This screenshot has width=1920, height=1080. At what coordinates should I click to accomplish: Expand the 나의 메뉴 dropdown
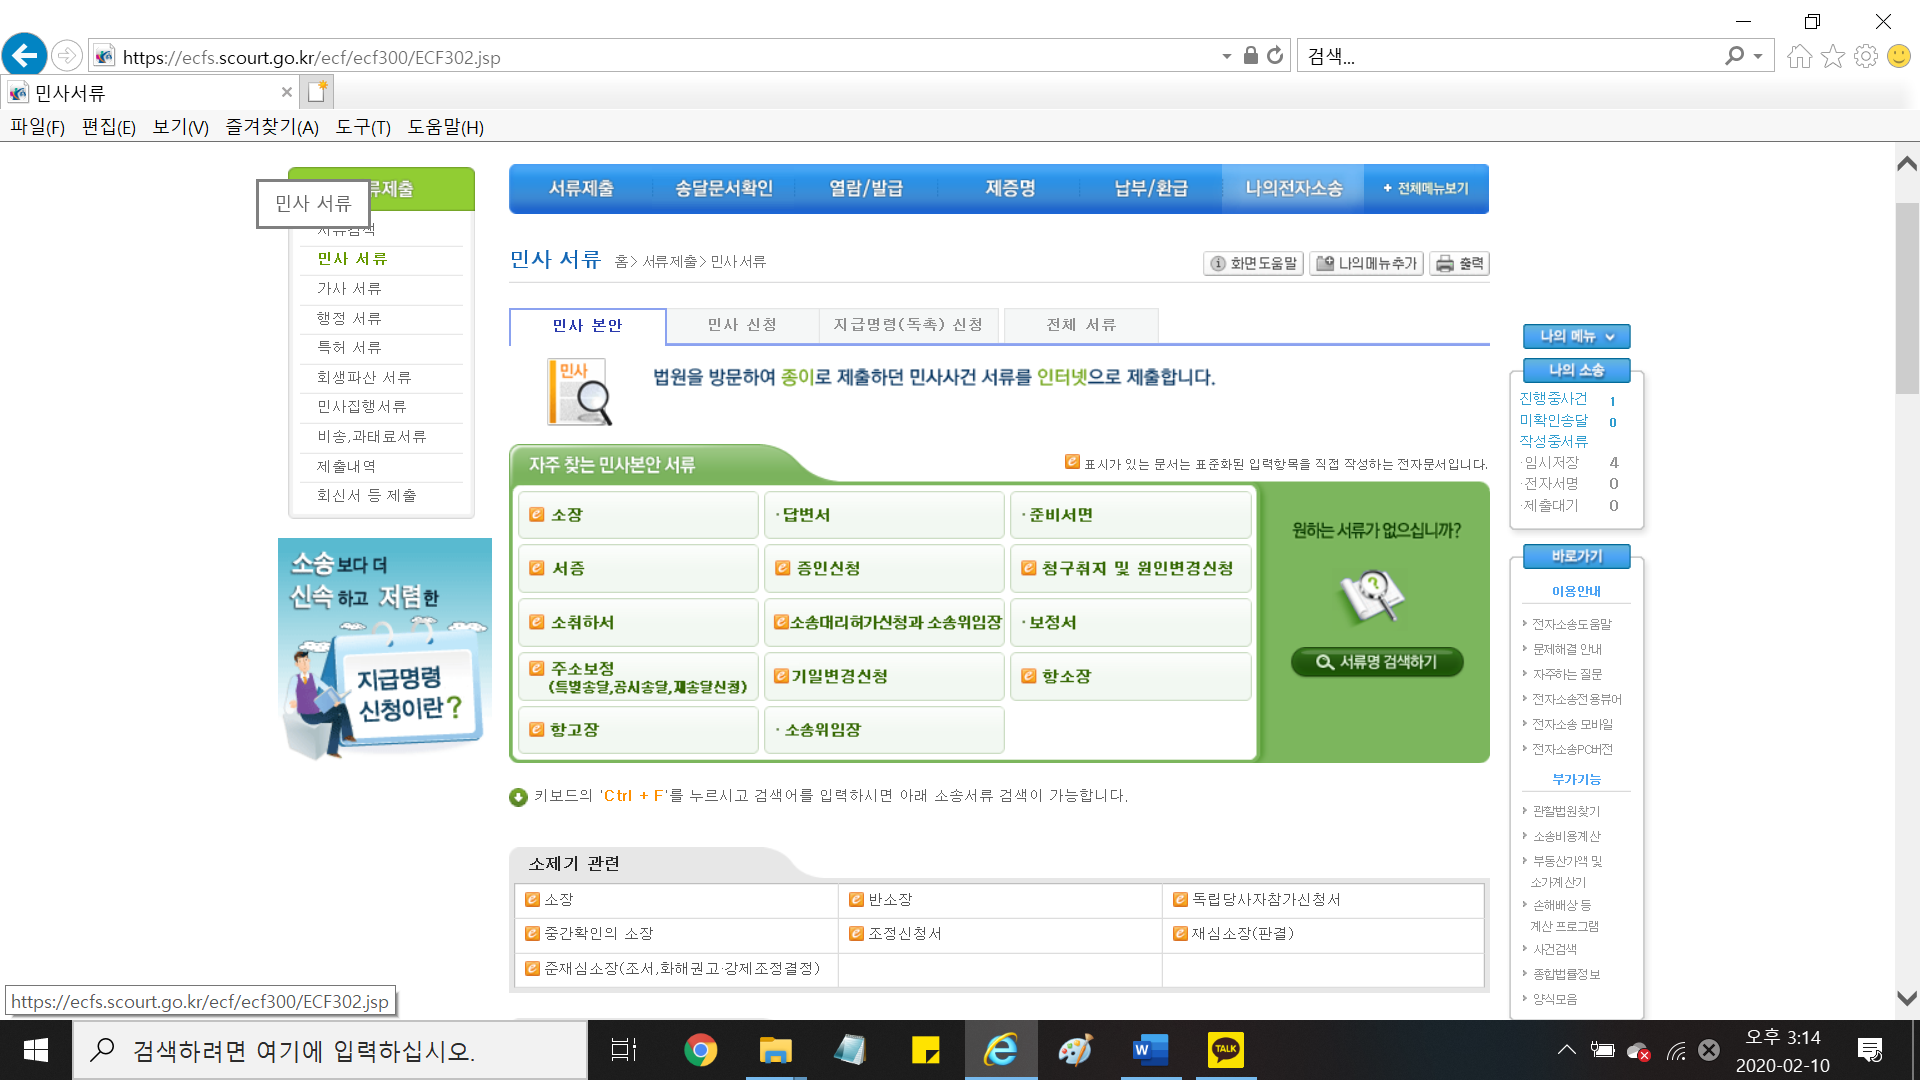click(1576, 336)
